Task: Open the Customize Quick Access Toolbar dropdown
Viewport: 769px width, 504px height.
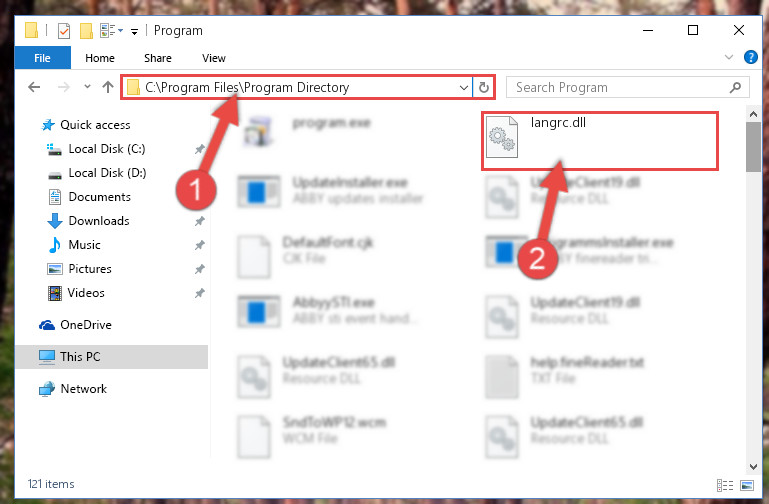Action: pyautogui.click(x=134, y=32)
